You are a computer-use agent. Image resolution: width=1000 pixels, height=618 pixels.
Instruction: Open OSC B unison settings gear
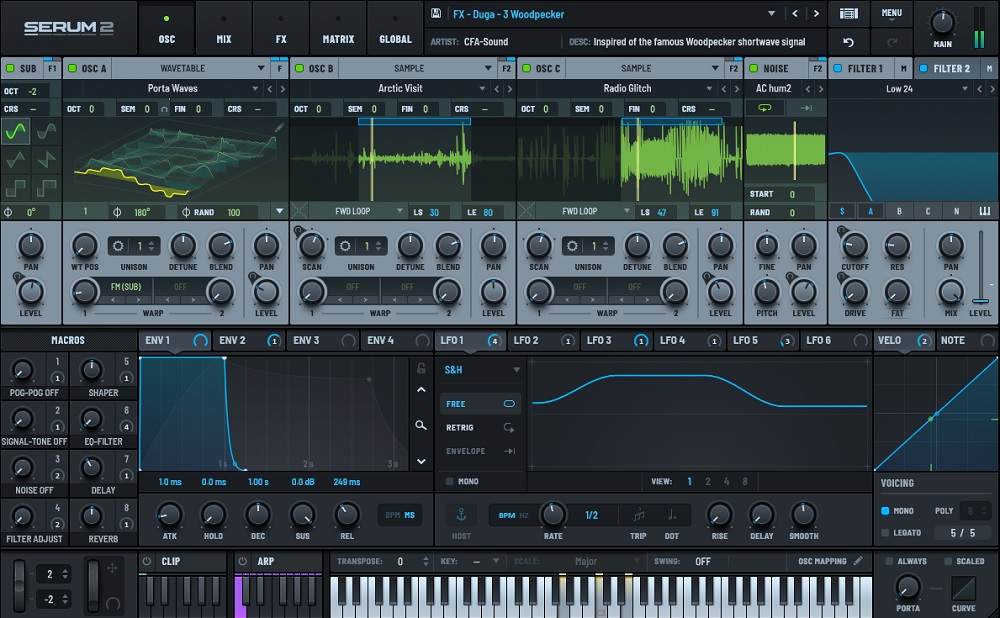pyautogui.click(x=345, y=246)
